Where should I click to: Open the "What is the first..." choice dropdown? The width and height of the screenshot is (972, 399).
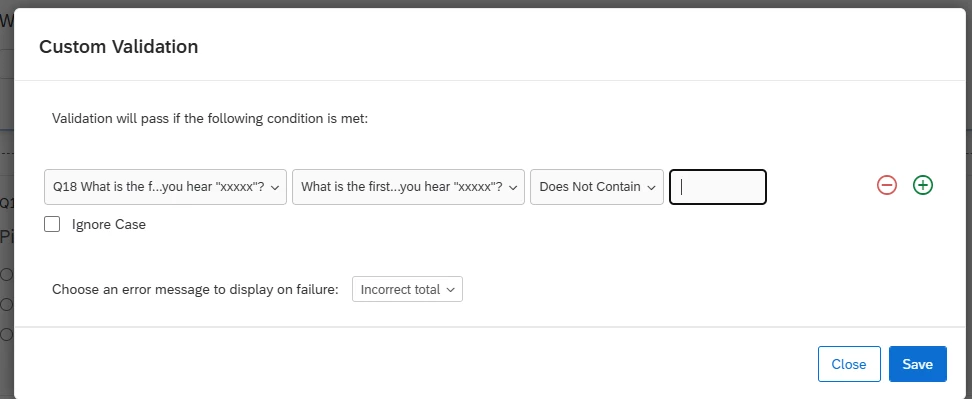click(409, 186)
